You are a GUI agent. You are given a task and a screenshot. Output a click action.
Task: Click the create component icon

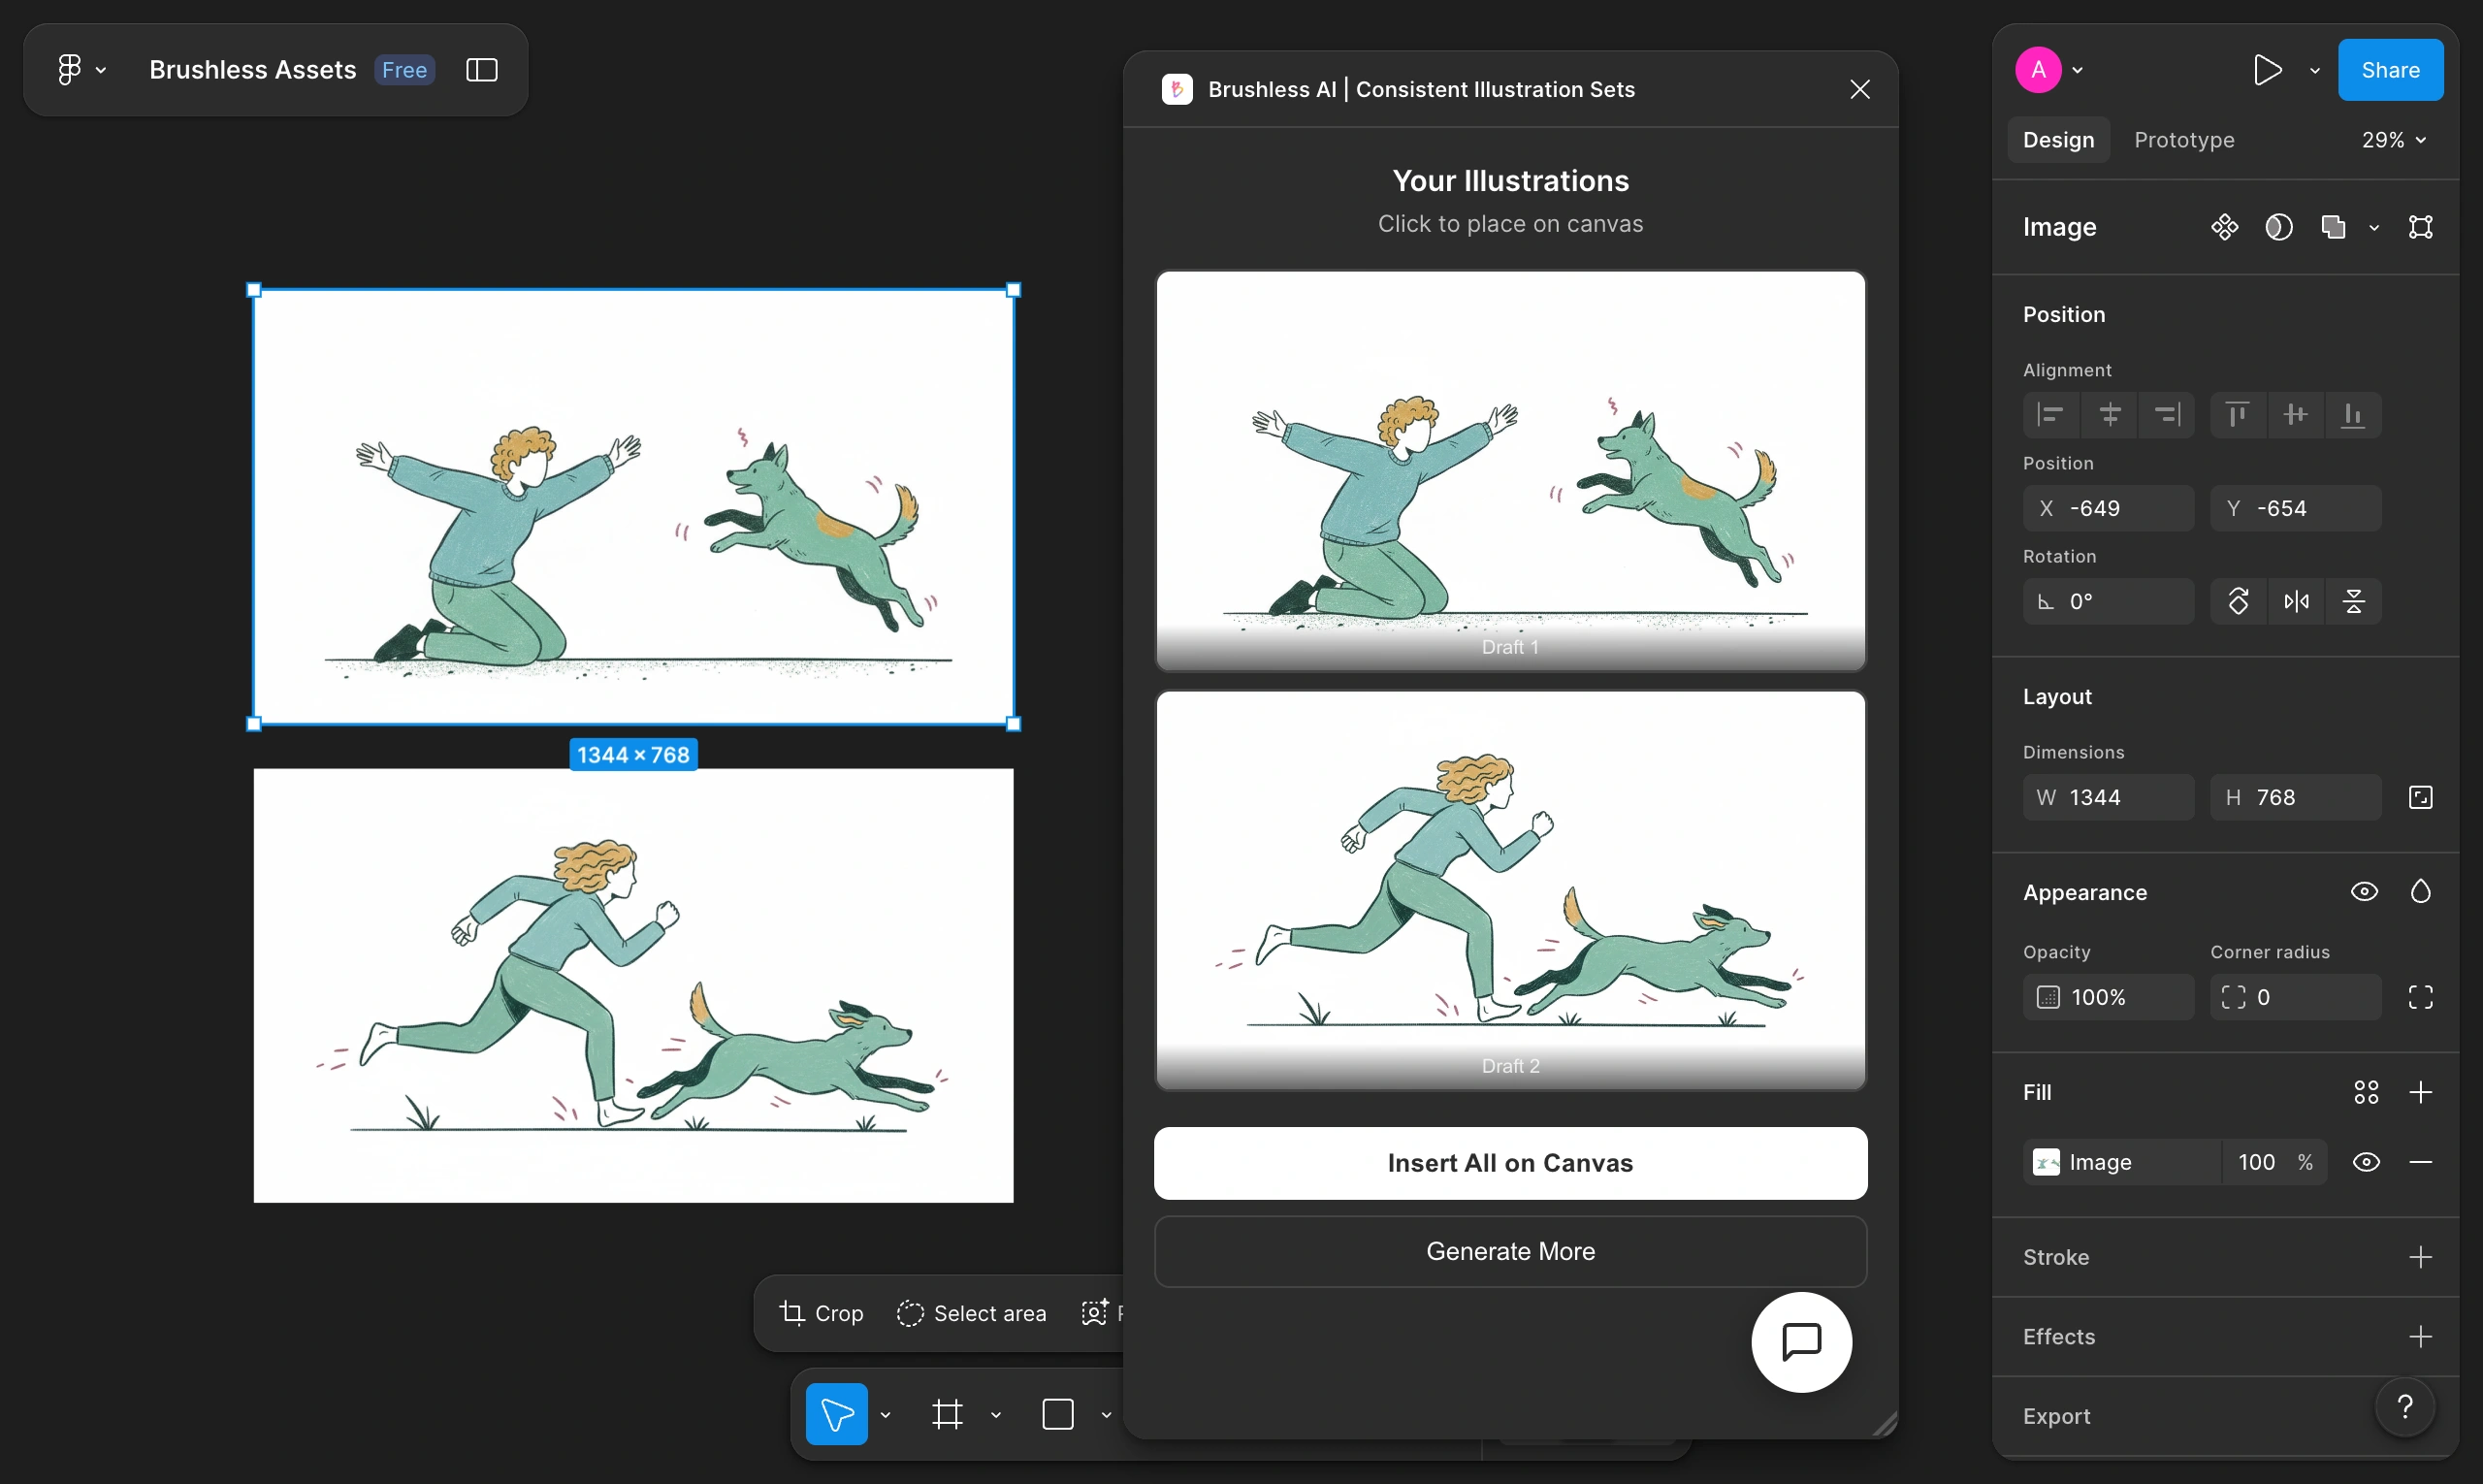pos(2224,227)
